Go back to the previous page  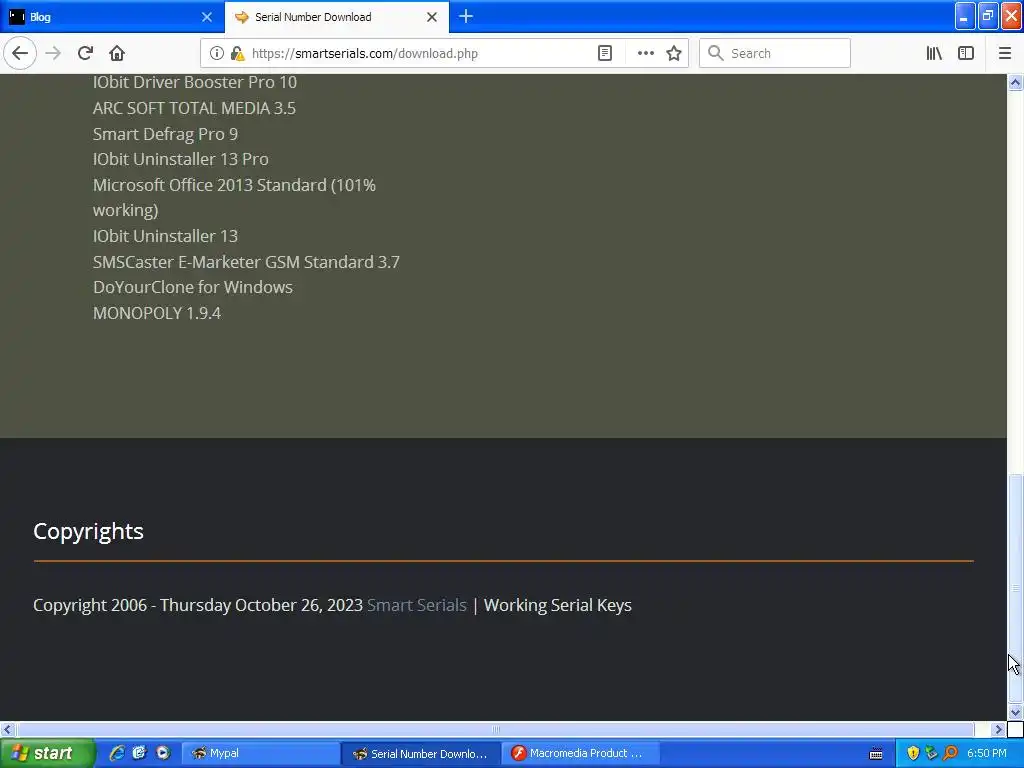pyautogui.click(x=20, y=54)
